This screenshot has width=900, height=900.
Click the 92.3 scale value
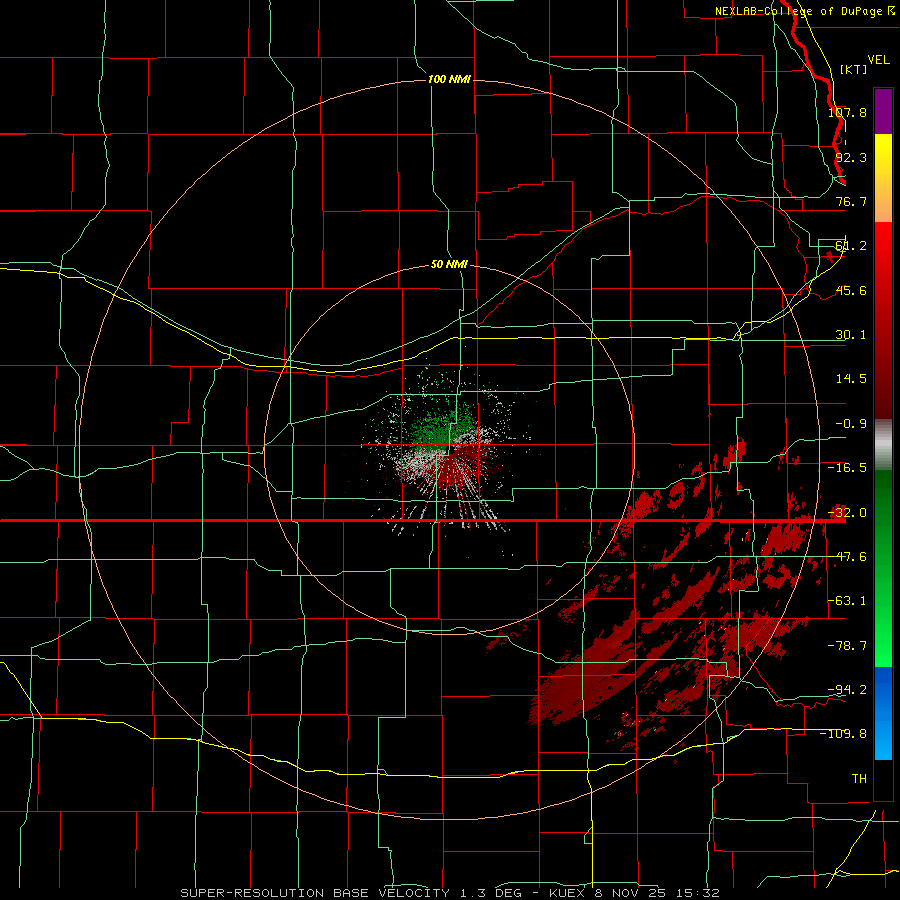pyautogui.click(x=851, y=157)
